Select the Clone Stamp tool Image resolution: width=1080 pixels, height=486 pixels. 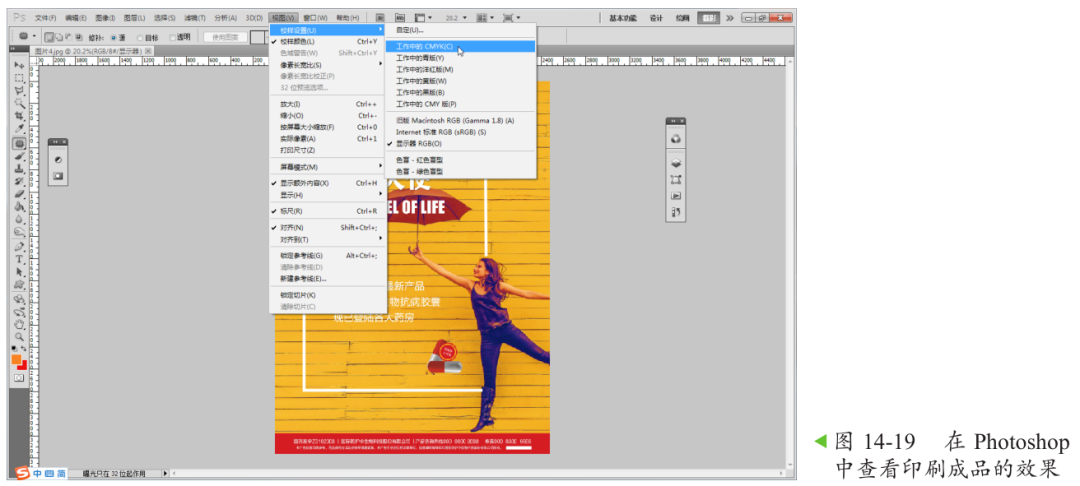[x=19, y=169]
